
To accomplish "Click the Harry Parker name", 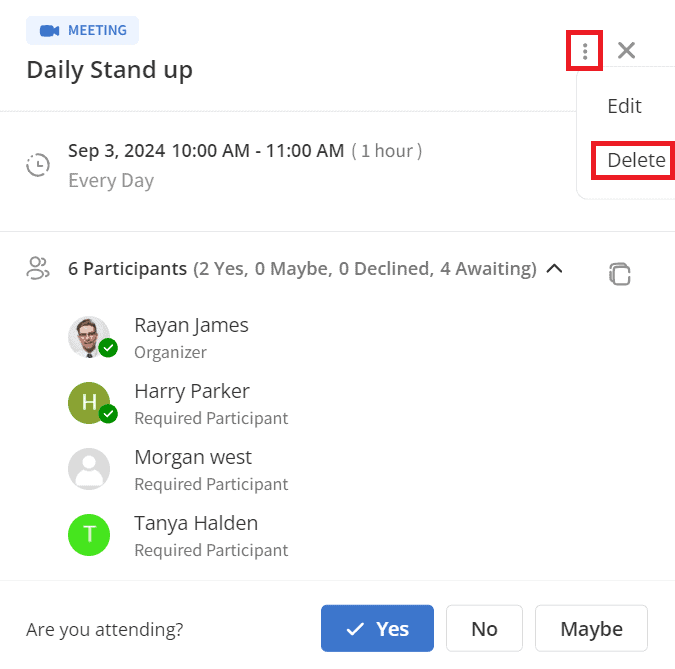I will click(192, 391).
